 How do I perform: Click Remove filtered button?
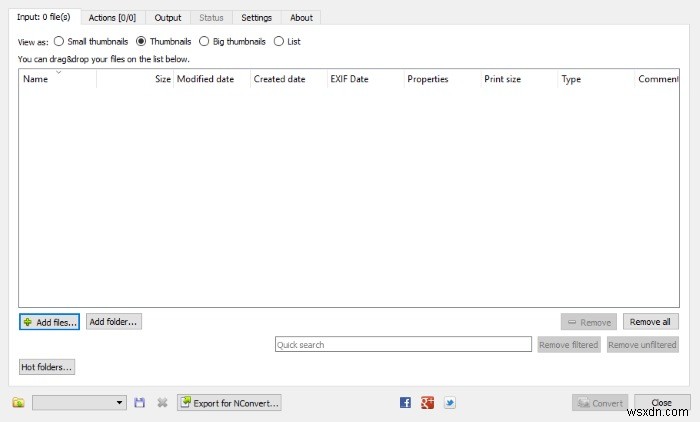tap(569, 345)
